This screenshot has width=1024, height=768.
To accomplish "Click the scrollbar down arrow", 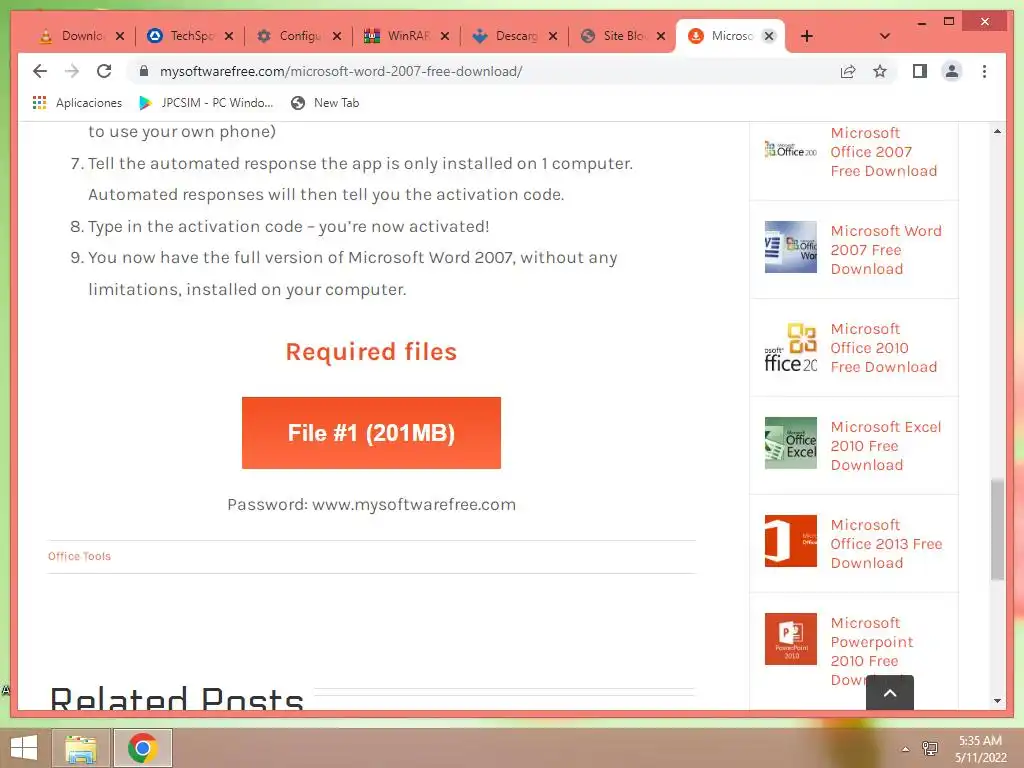I will 997,701.
